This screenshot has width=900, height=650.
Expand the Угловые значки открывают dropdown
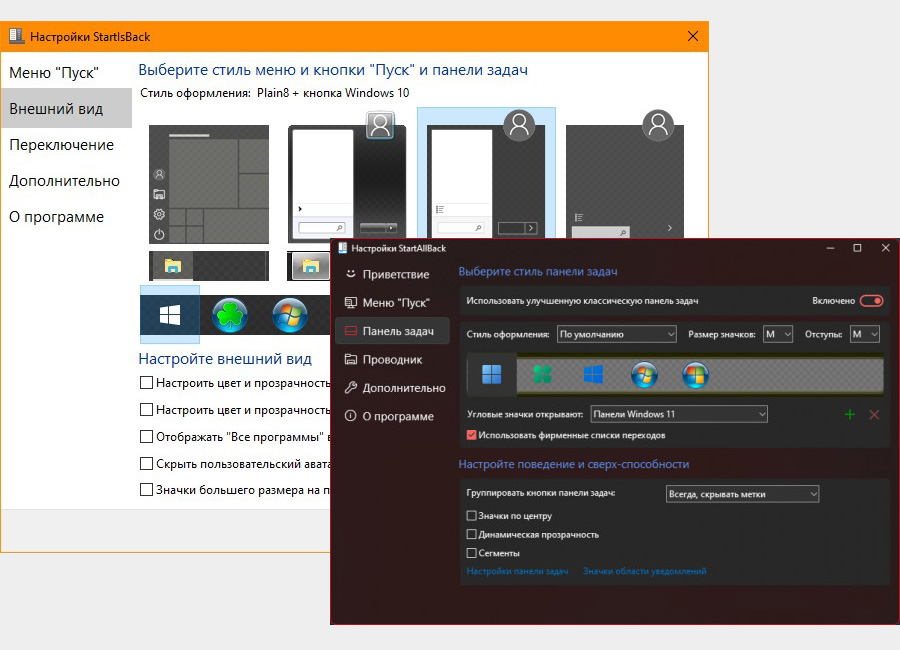tap(679, 414)
